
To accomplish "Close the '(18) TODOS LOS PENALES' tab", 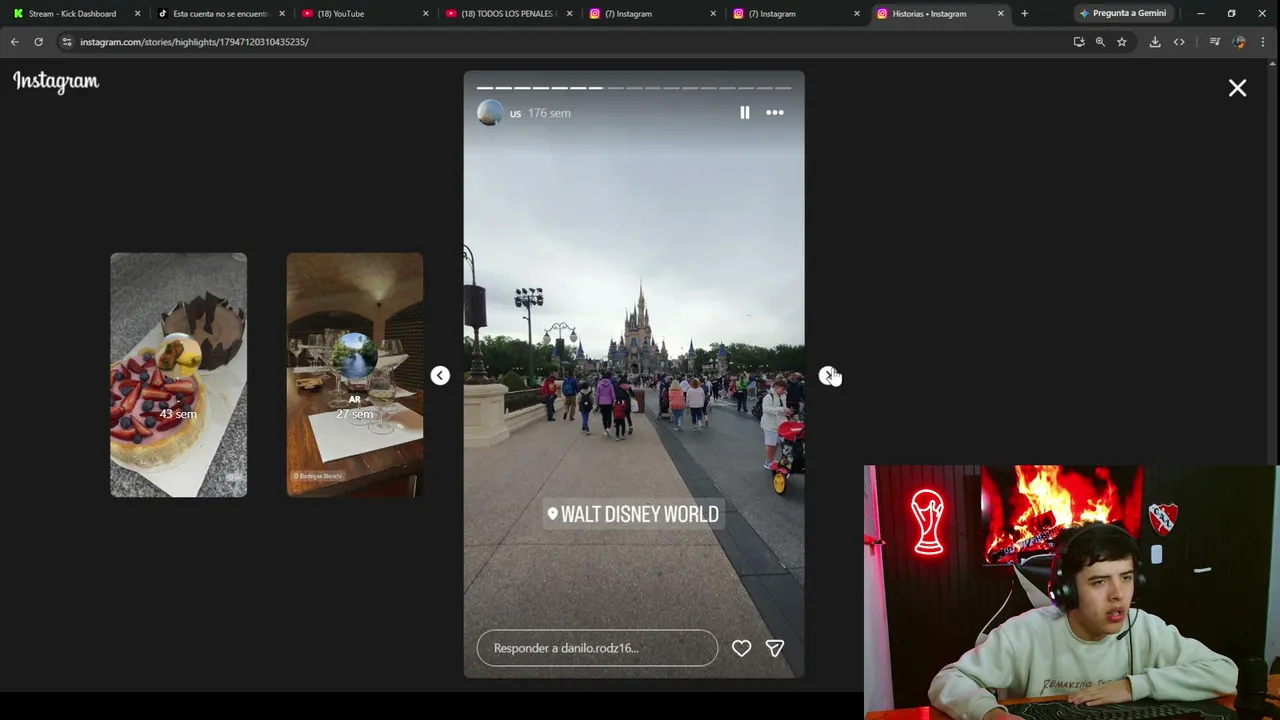I will click(x=570, y=14).
